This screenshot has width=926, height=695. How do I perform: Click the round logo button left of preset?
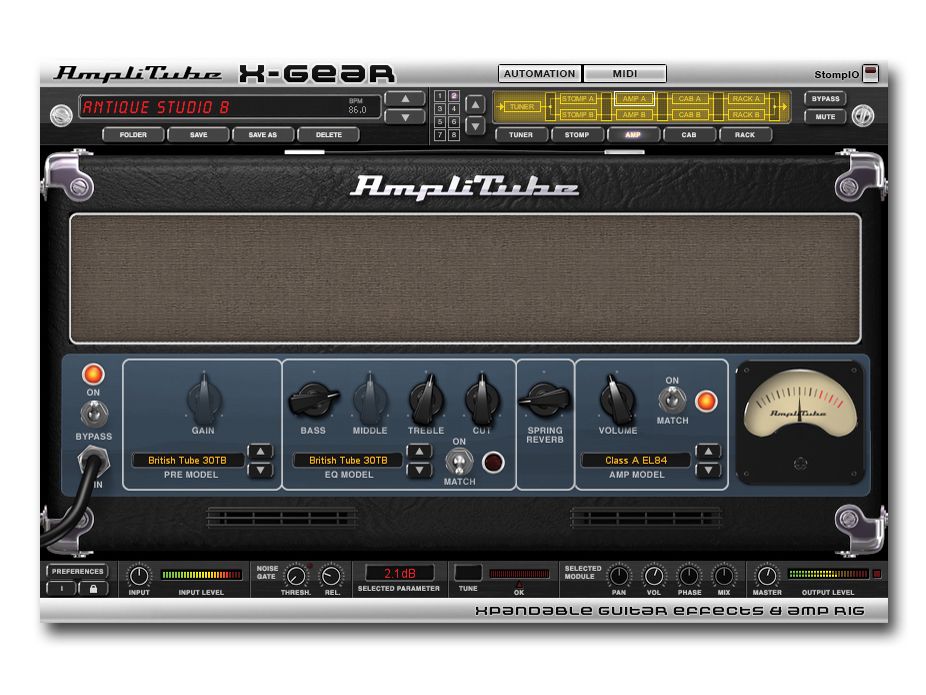61,115
